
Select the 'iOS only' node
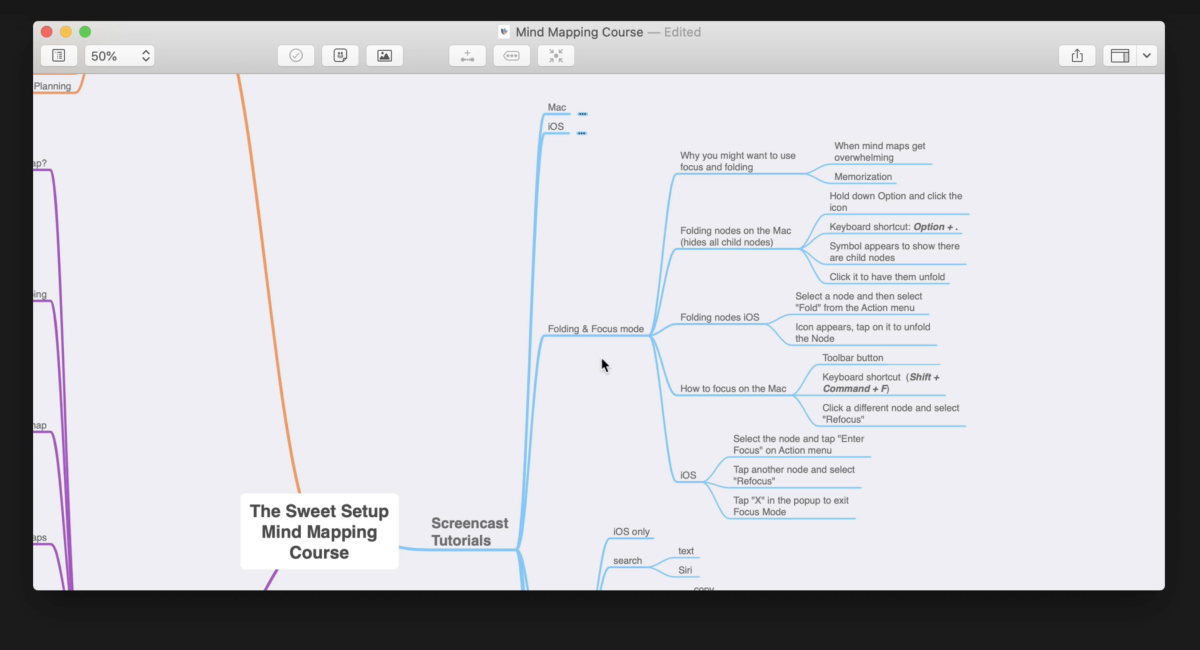click(x=631, y=532)
